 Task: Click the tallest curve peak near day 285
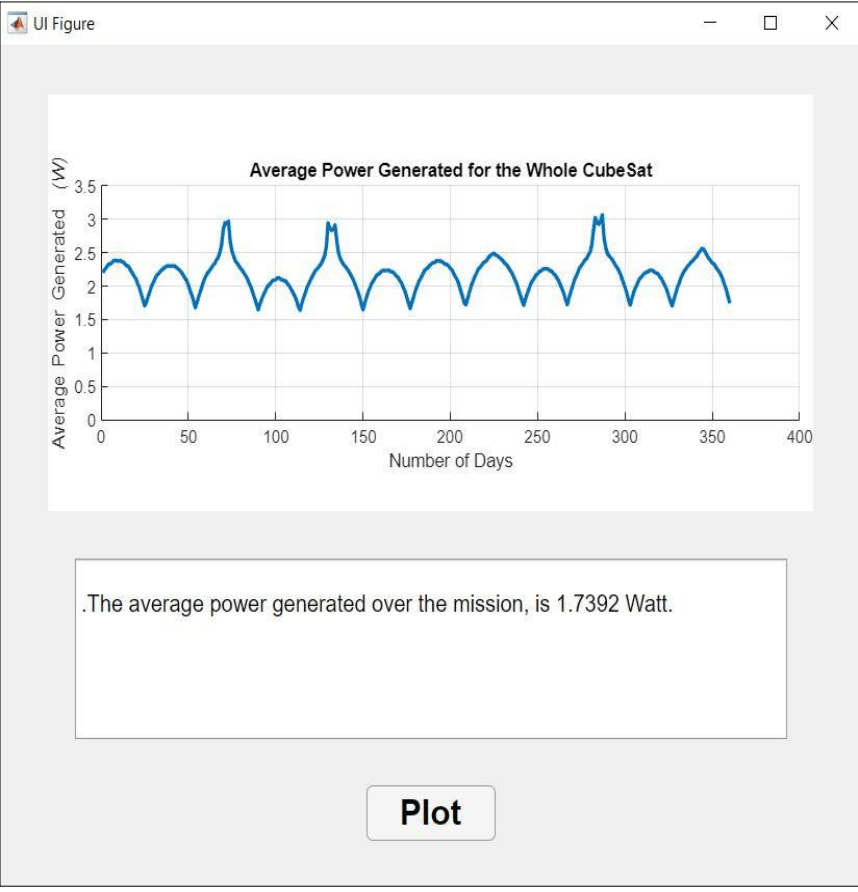[x=600, y=216]
